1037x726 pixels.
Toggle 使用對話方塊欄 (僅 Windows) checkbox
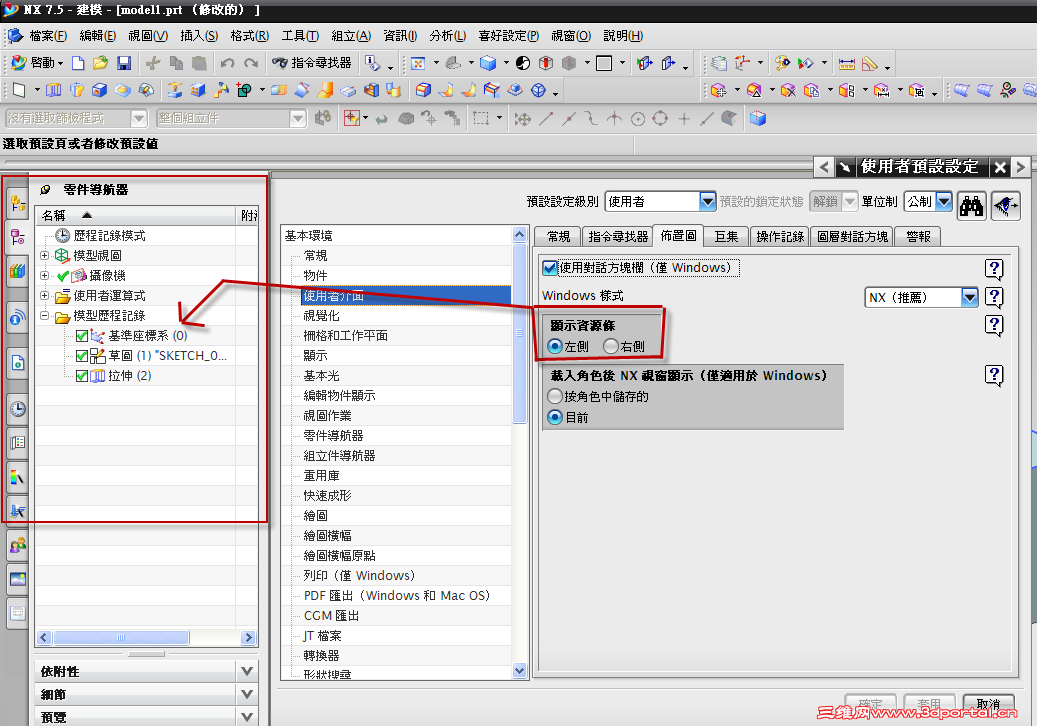point(550,268)
